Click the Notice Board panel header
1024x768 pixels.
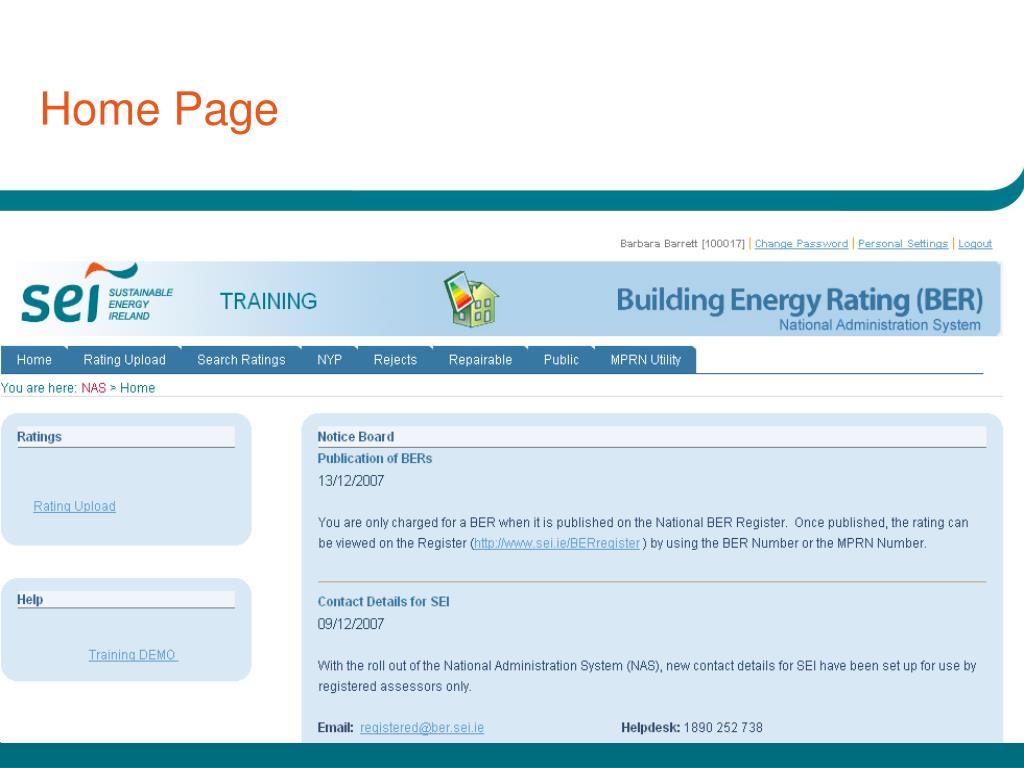[x=652, y=437]
